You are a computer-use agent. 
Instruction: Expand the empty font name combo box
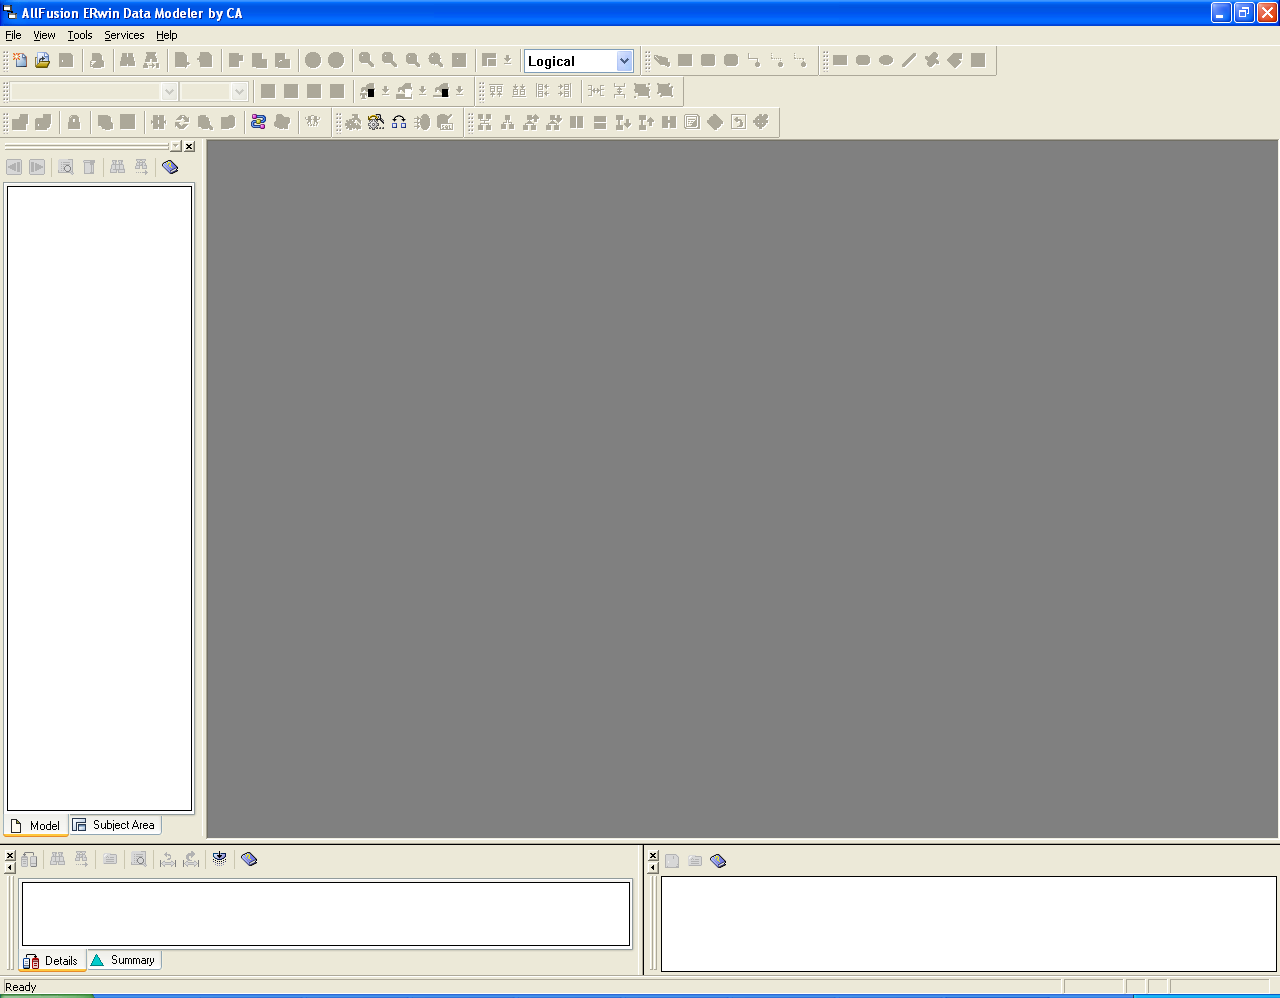coord(169,92)
